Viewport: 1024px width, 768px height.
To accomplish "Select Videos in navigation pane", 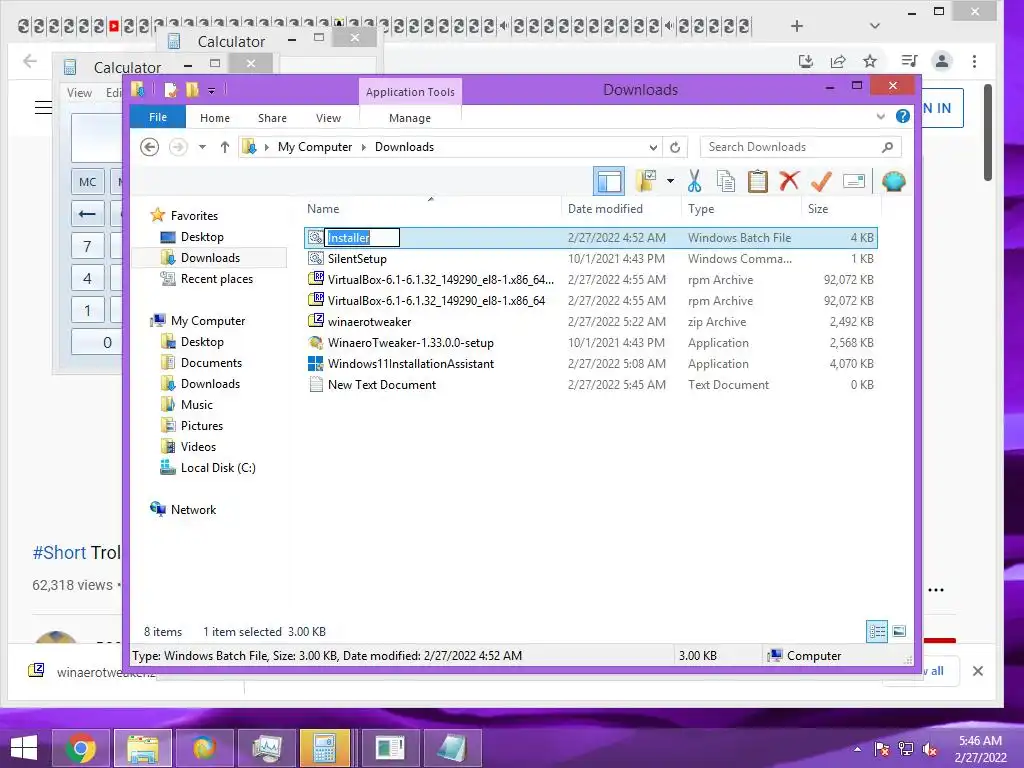I will tap(198, 447).
